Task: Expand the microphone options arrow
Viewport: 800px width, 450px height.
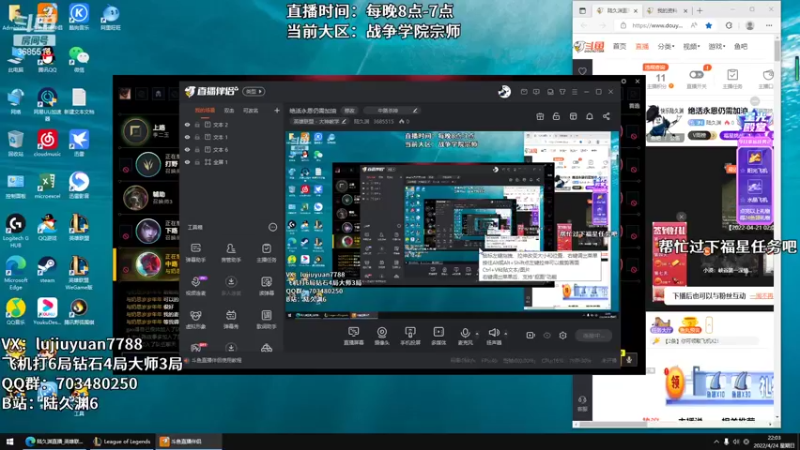Action: 477,334
